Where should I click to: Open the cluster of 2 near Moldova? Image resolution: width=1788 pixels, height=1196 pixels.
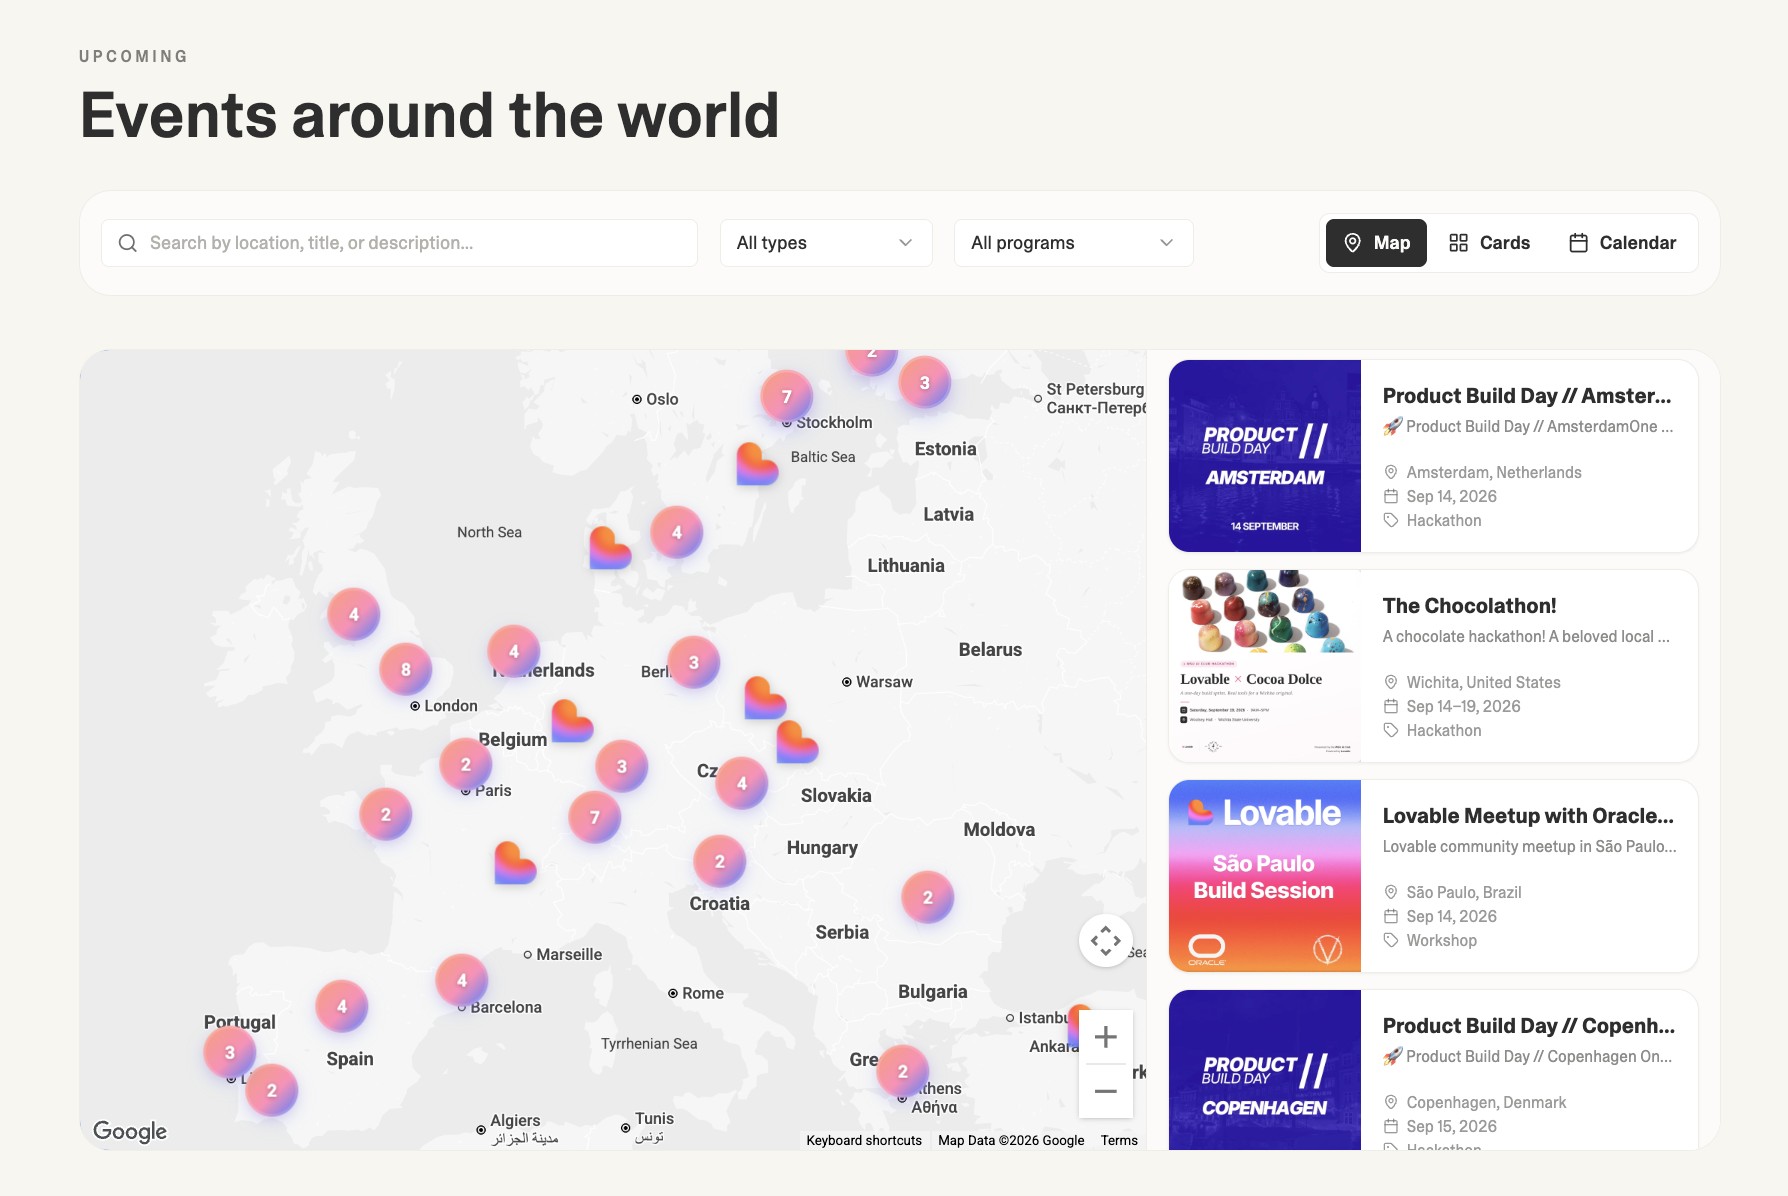click(928, 897)
